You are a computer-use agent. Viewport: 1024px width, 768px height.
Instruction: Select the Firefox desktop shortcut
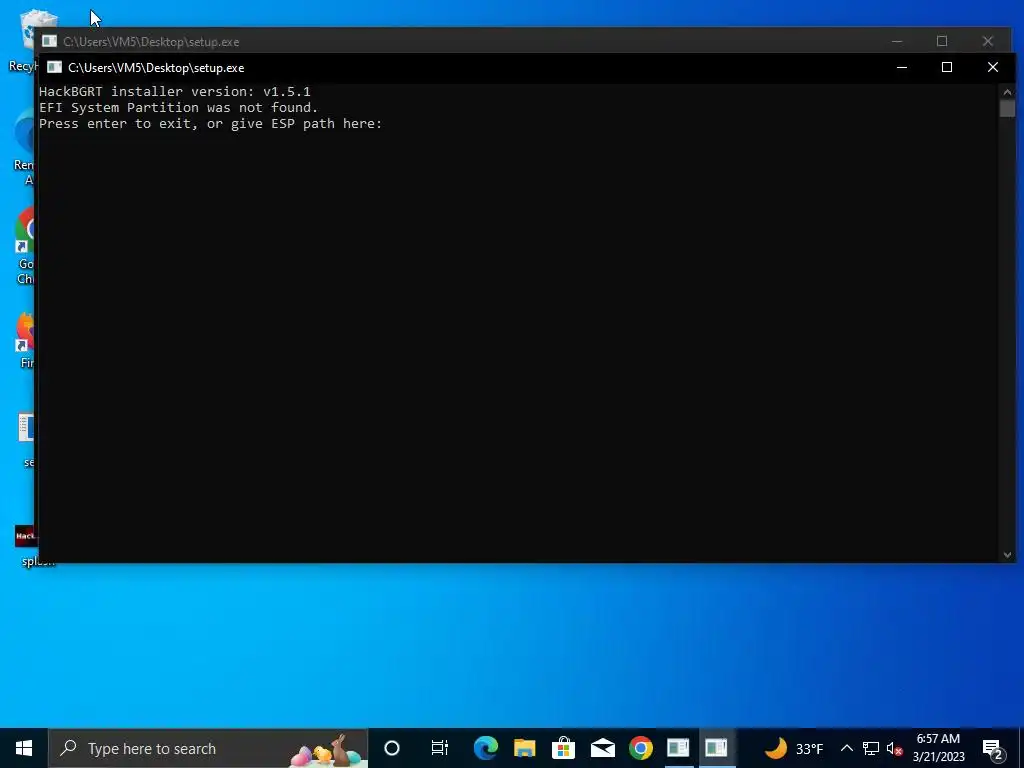[x=25, y=340]
